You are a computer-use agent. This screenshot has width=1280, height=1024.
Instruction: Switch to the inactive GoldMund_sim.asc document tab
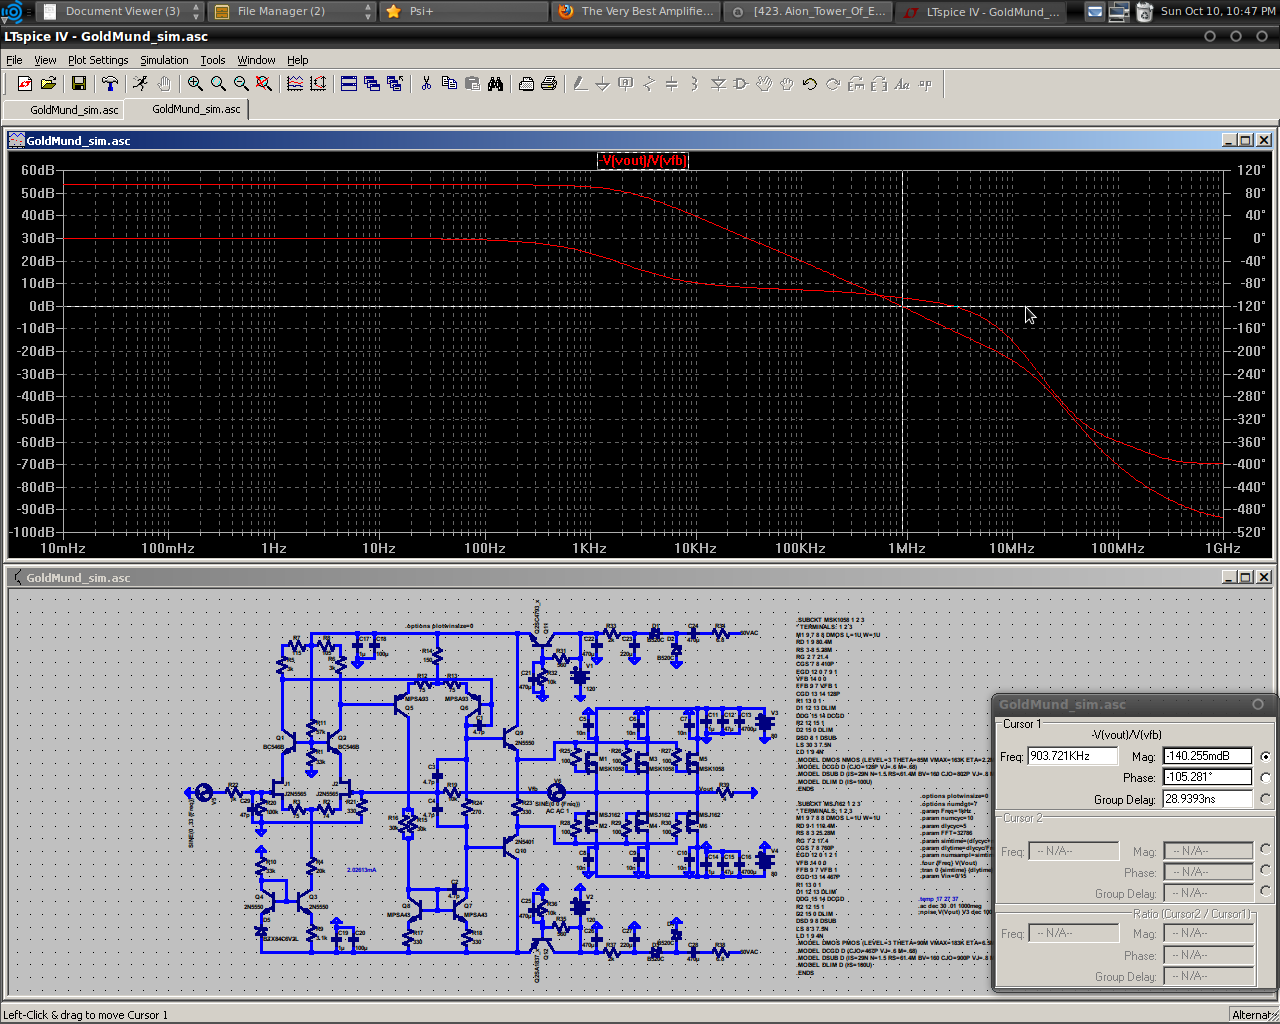(65, 109)
